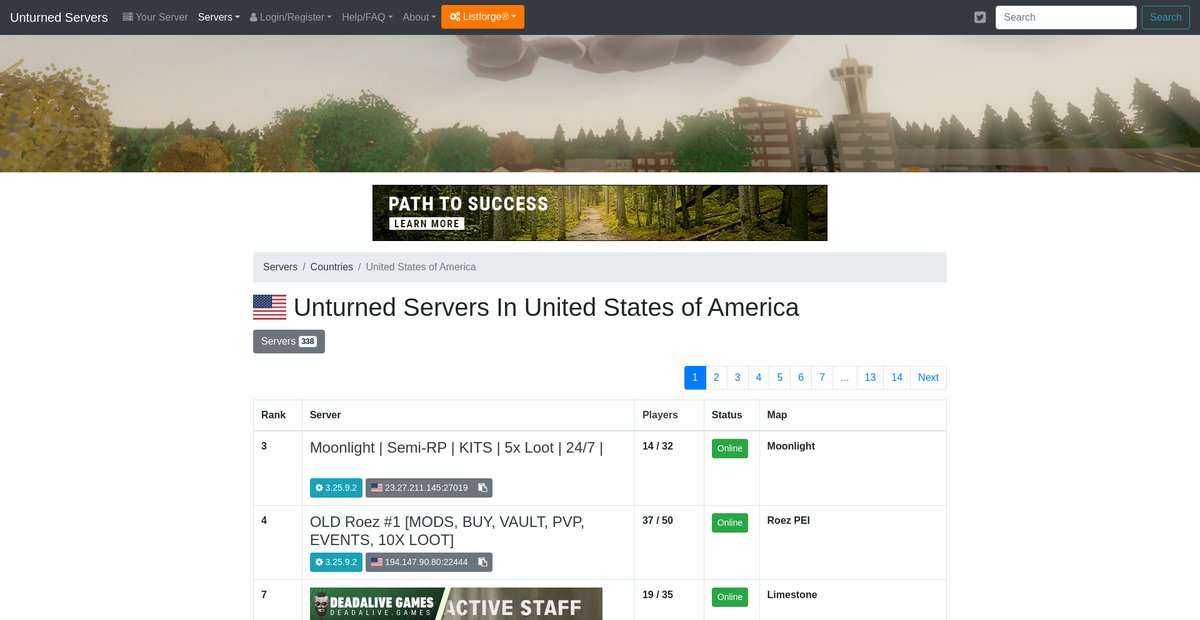Copy IP address 194.147.90.80:22444
This screenshot has width=1200, height=620.
(482, 562)
